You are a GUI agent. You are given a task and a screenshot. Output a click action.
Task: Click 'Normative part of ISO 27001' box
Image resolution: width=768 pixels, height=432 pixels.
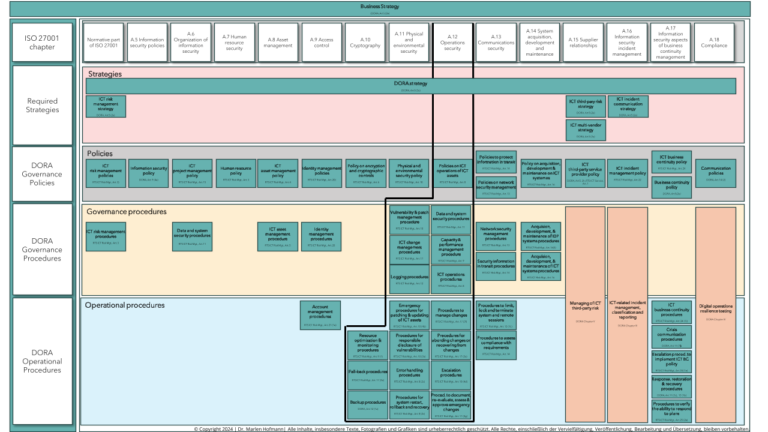click(x=103, y=42)
